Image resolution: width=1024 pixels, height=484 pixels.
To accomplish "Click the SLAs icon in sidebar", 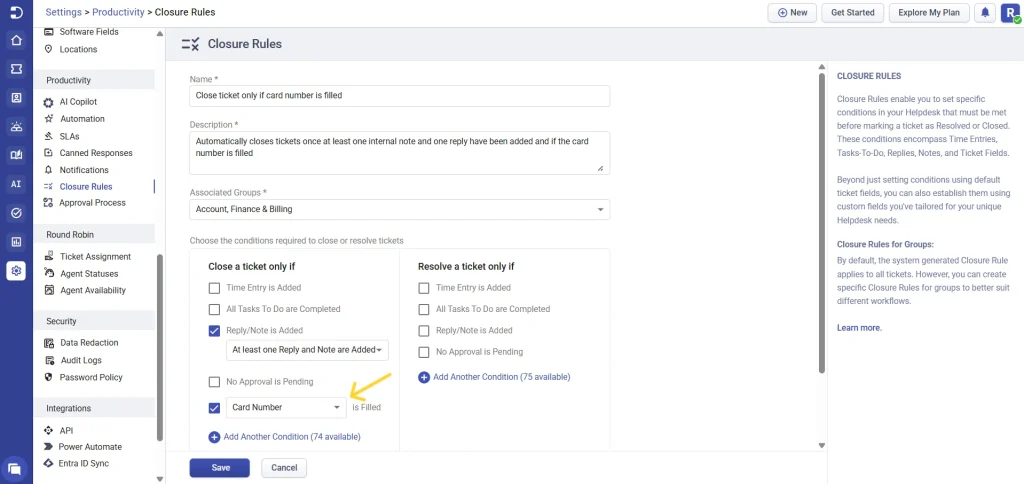I will [48, 137].
